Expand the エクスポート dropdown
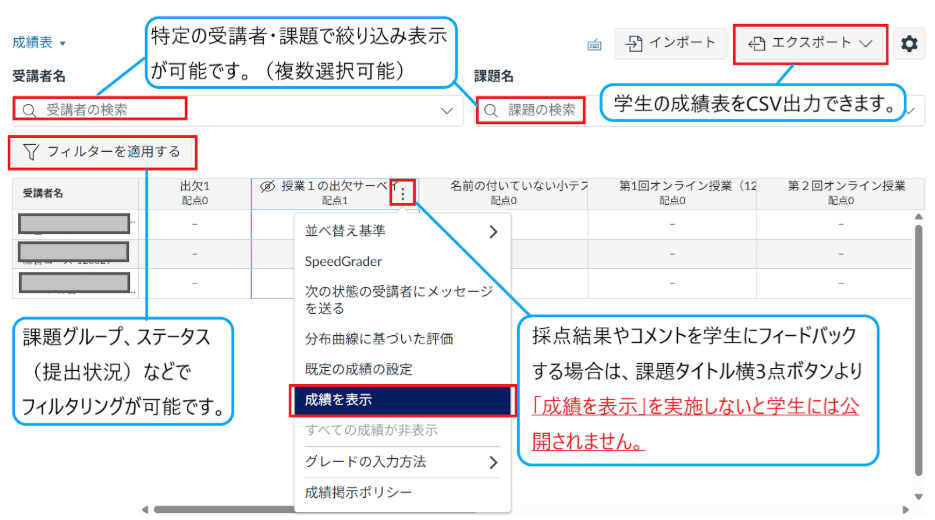This screenshot has height=520, width=935. click(x=810, y=44)
